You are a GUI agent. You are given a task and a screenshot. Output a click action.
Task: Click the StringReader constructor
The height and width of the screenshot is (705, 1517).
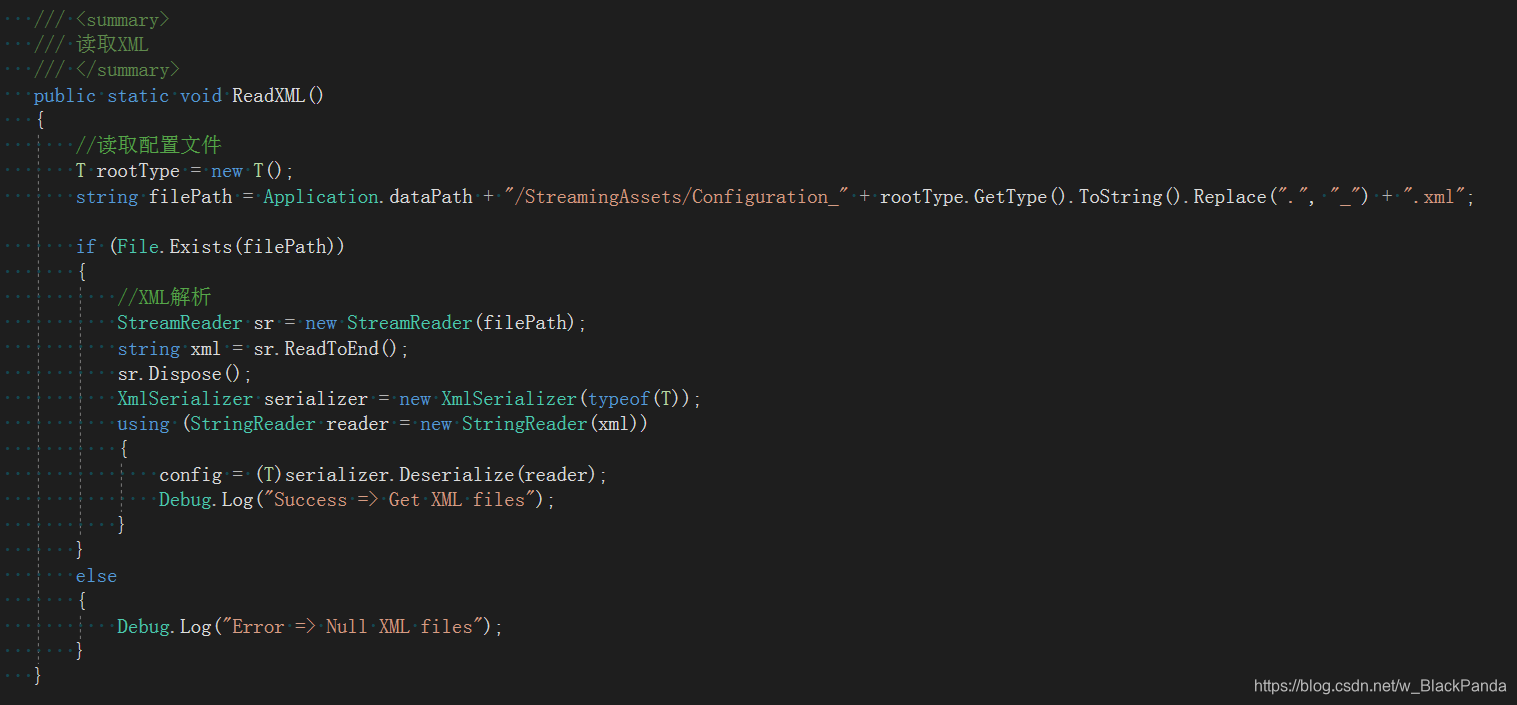(524, 423)
